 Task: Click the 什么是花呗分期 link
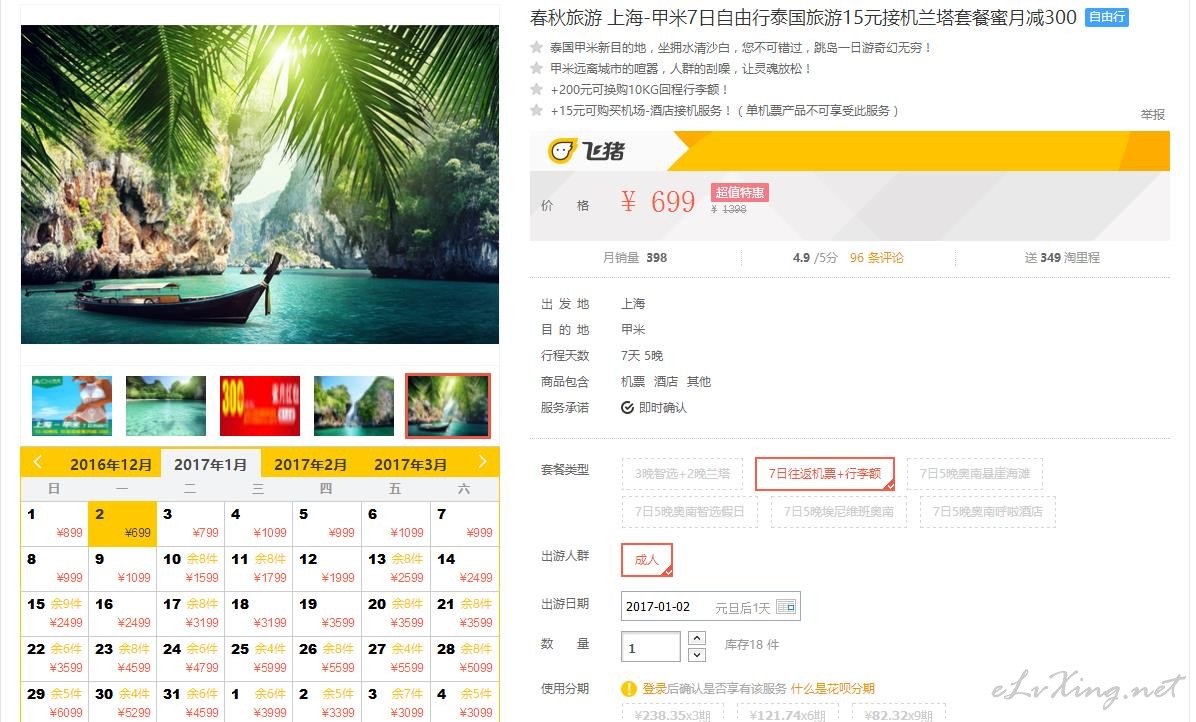(832, 688)
